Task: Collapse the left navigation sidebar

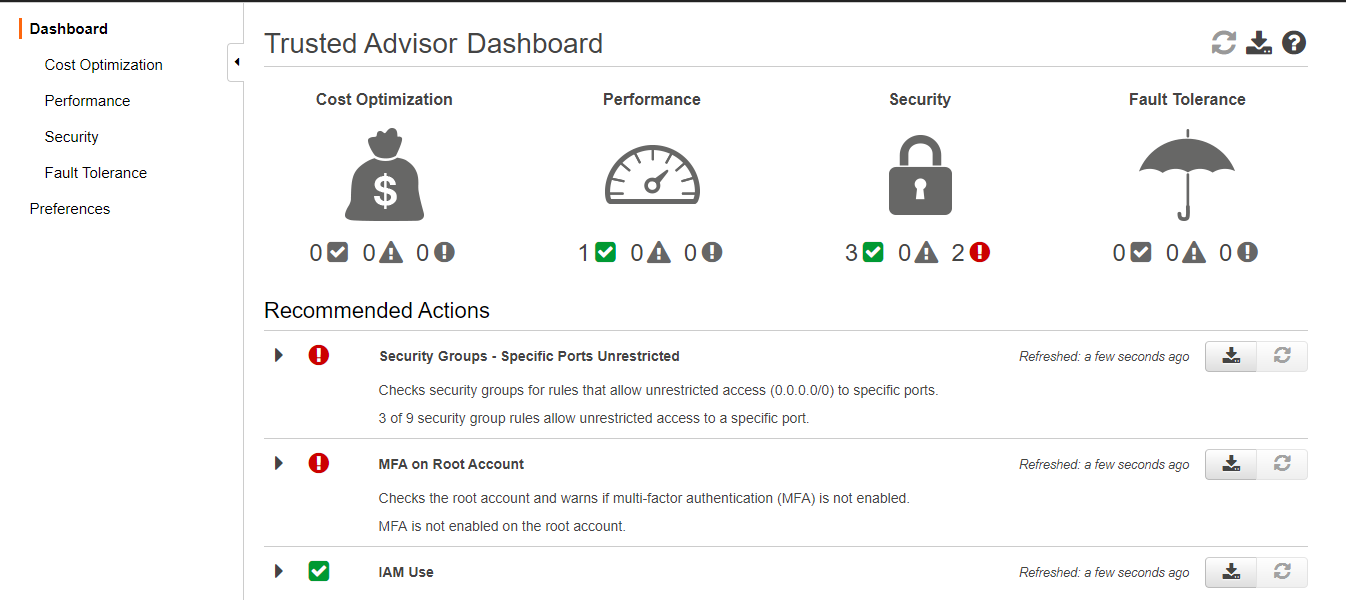Action: coord(236,62)
